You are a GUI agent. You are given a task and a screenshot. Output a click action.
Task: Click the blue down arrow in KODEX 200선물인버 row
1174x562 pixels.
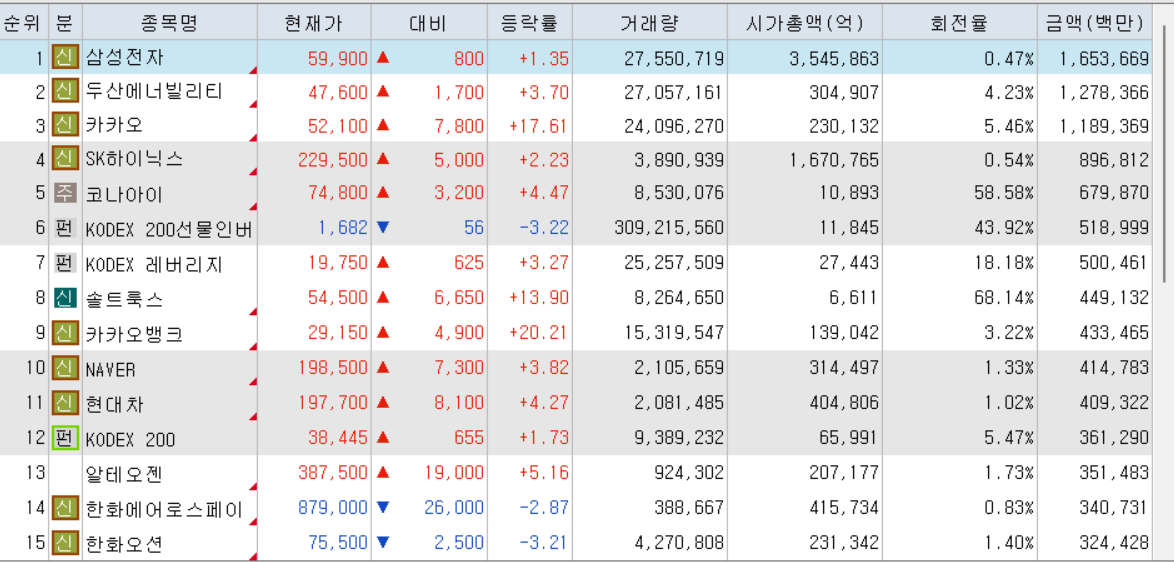pyautogui.click(x=383, y=227)
